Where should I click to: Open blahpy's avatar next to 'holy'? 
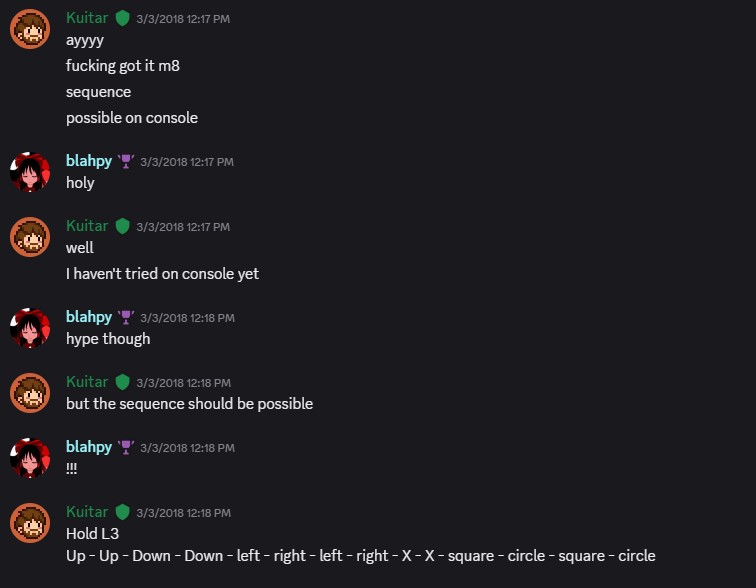click(30, 172)
